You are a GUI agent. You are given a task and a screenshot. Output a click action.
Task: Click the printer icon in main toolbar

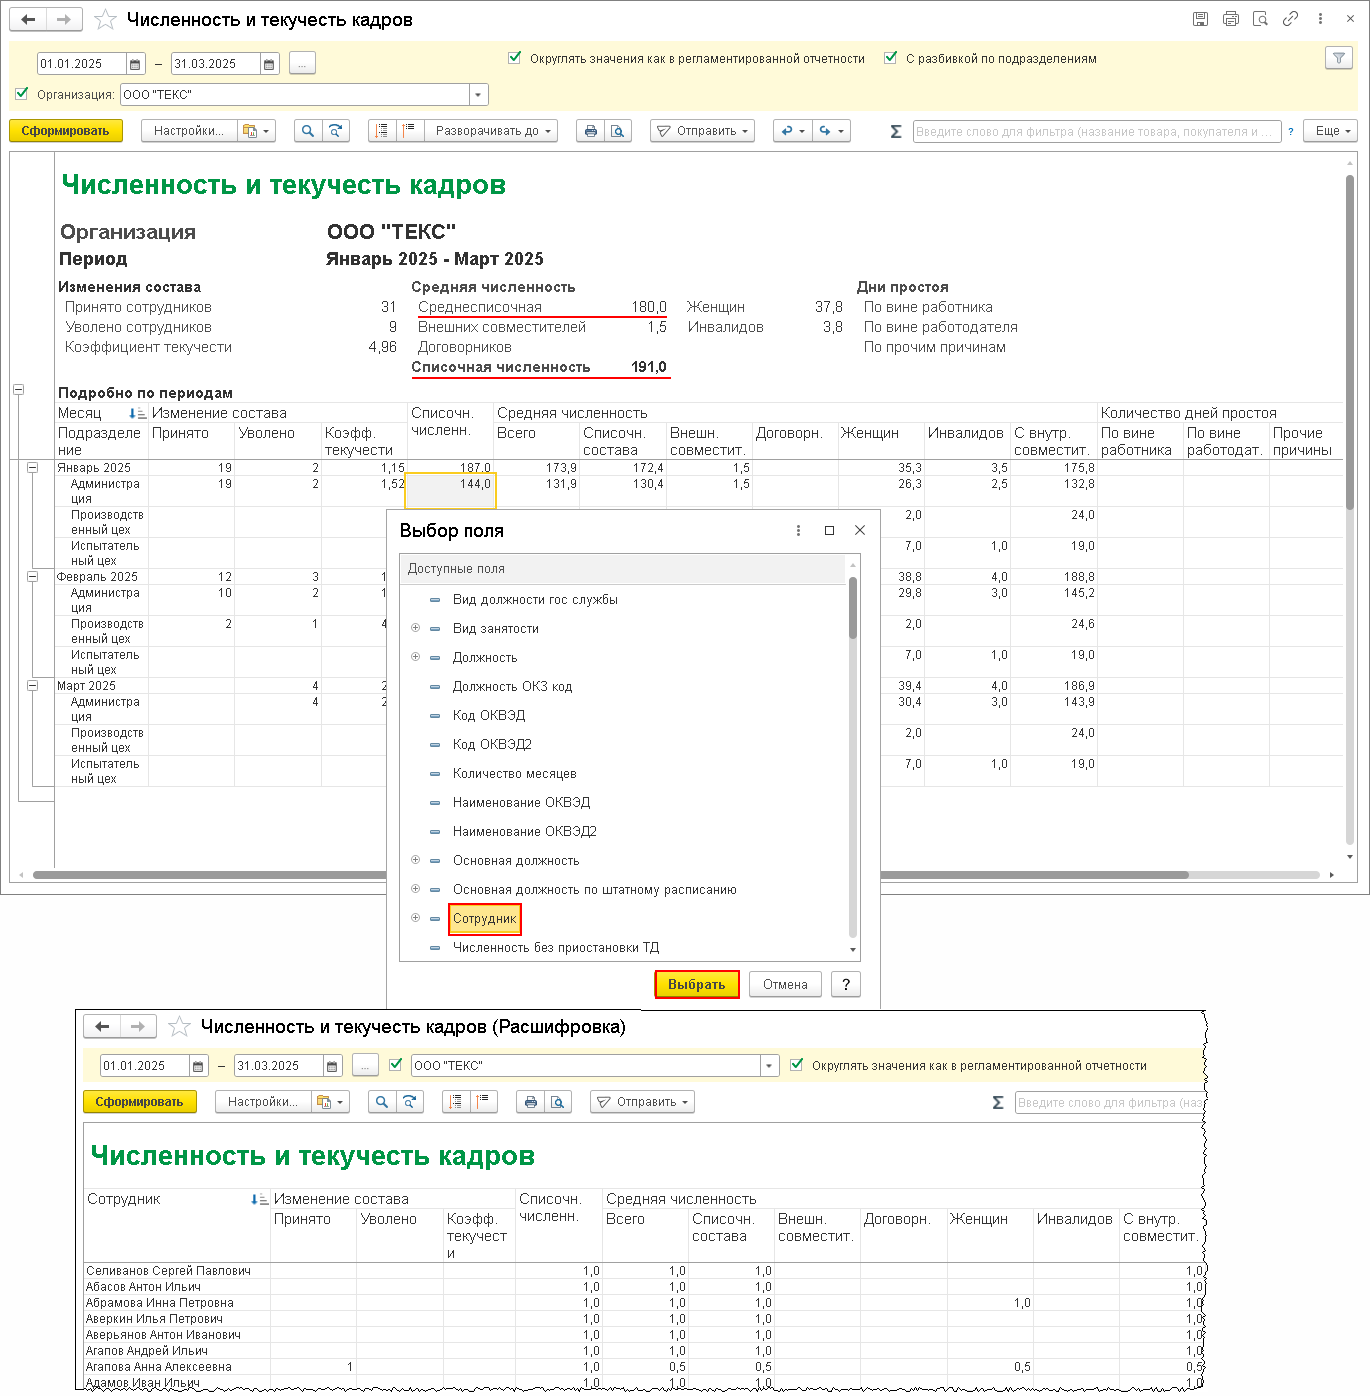pyautogui.click(x=591, y=131)
